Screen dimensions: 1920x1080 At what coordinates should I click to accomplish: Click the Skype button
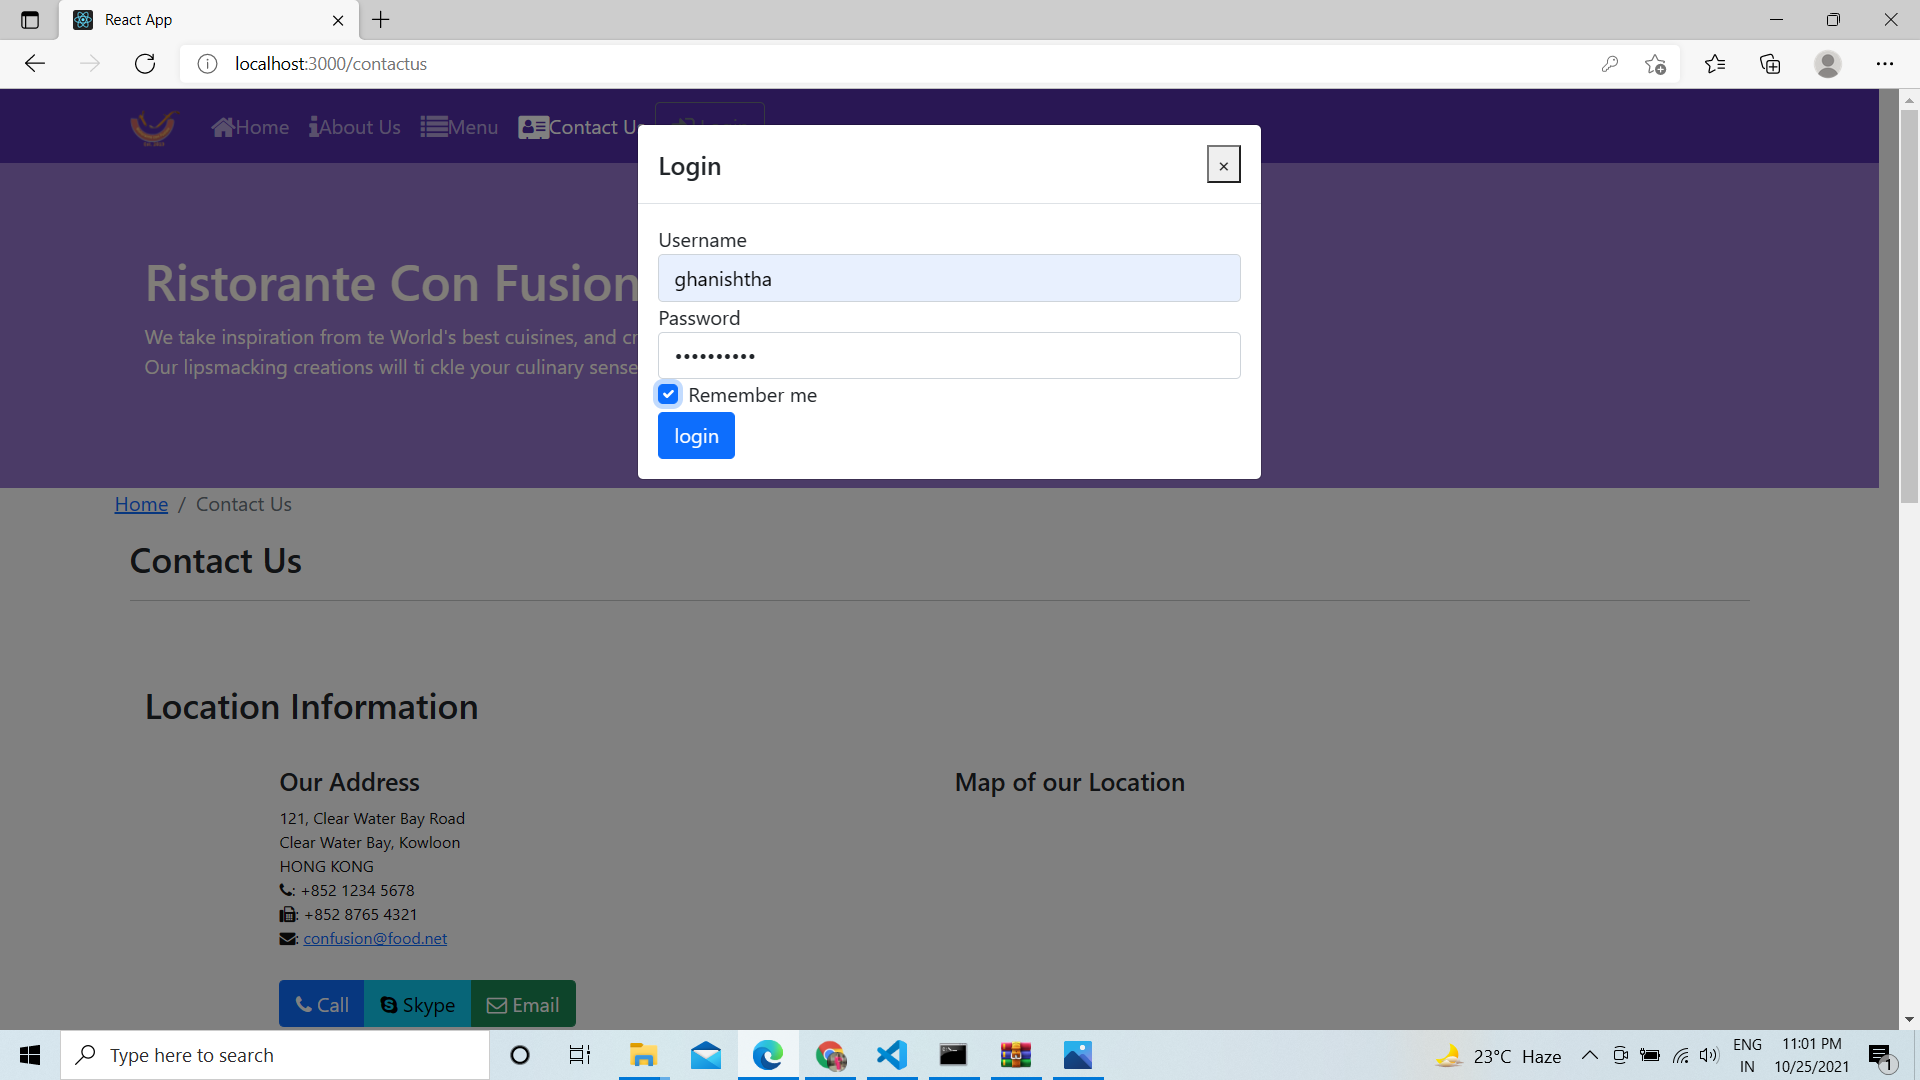(418, 1004)
